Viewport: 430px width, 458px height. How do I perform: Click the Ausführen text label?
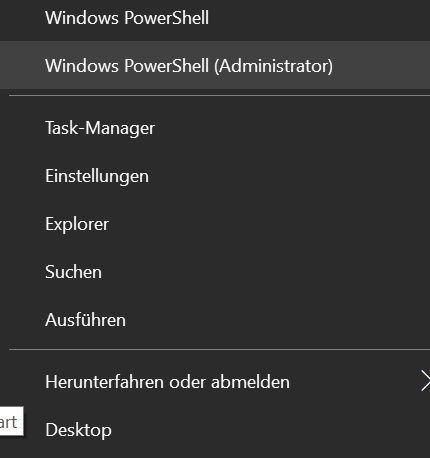pos(85,320)
